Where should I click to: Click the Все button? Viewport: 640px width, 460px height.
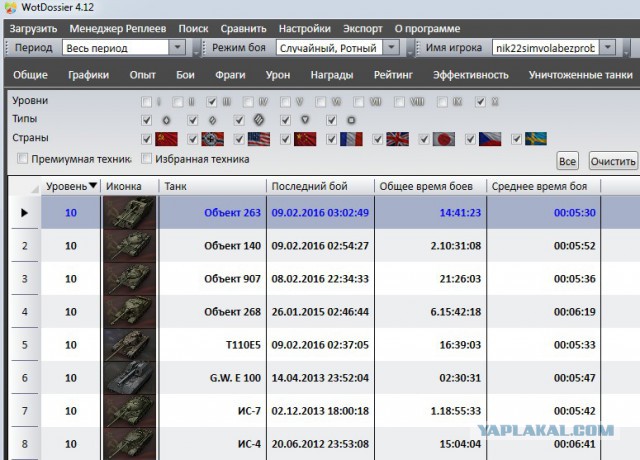coord(567,161)
